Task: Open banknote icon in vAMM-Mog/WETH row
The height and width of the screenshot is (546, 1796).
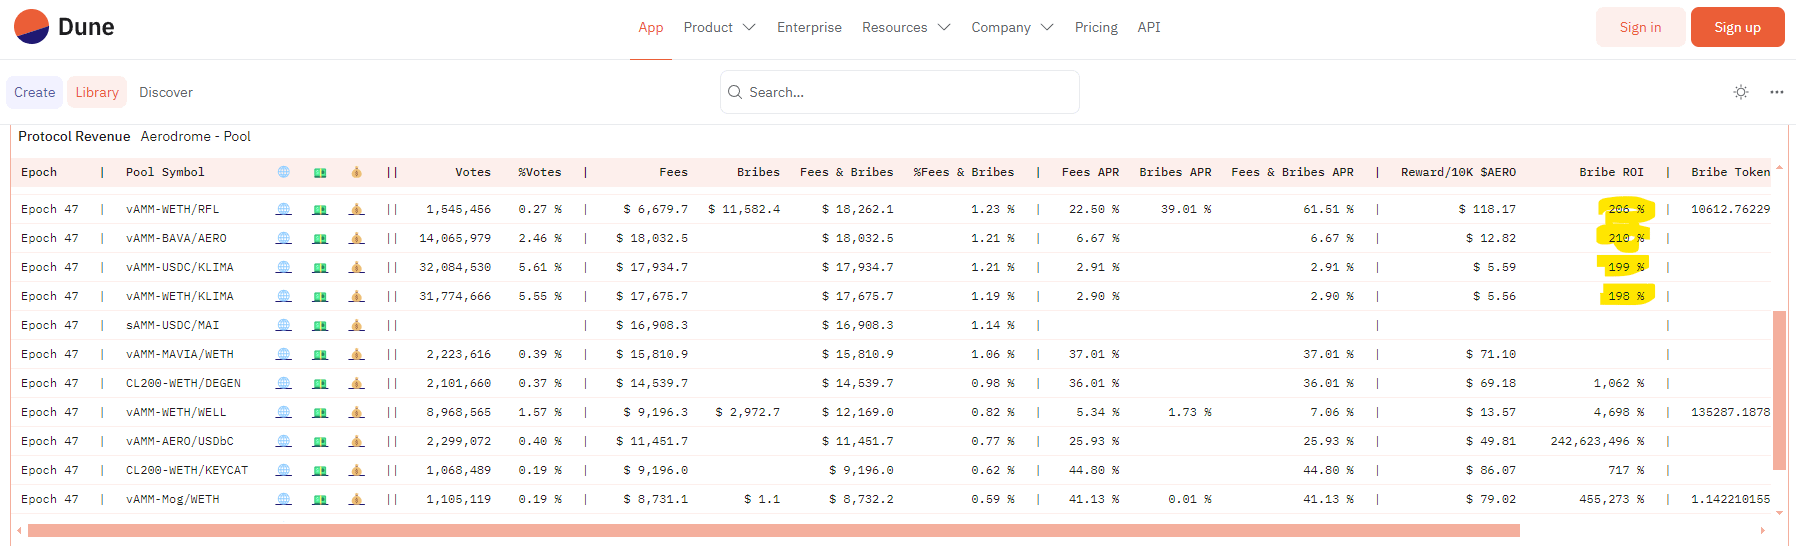Action: pos(320,499)
